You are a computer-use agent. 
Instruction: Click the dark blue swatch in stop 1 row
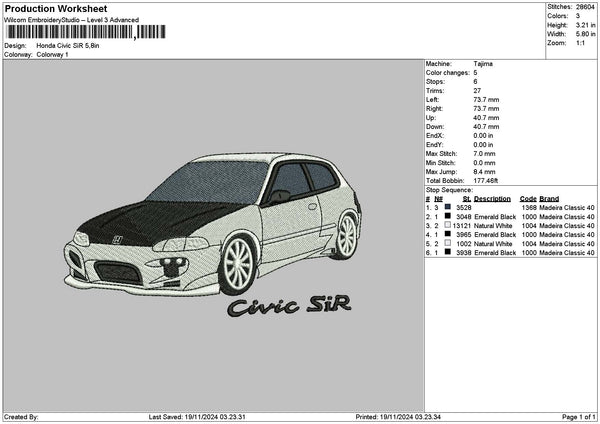click(x=447, y=207)
